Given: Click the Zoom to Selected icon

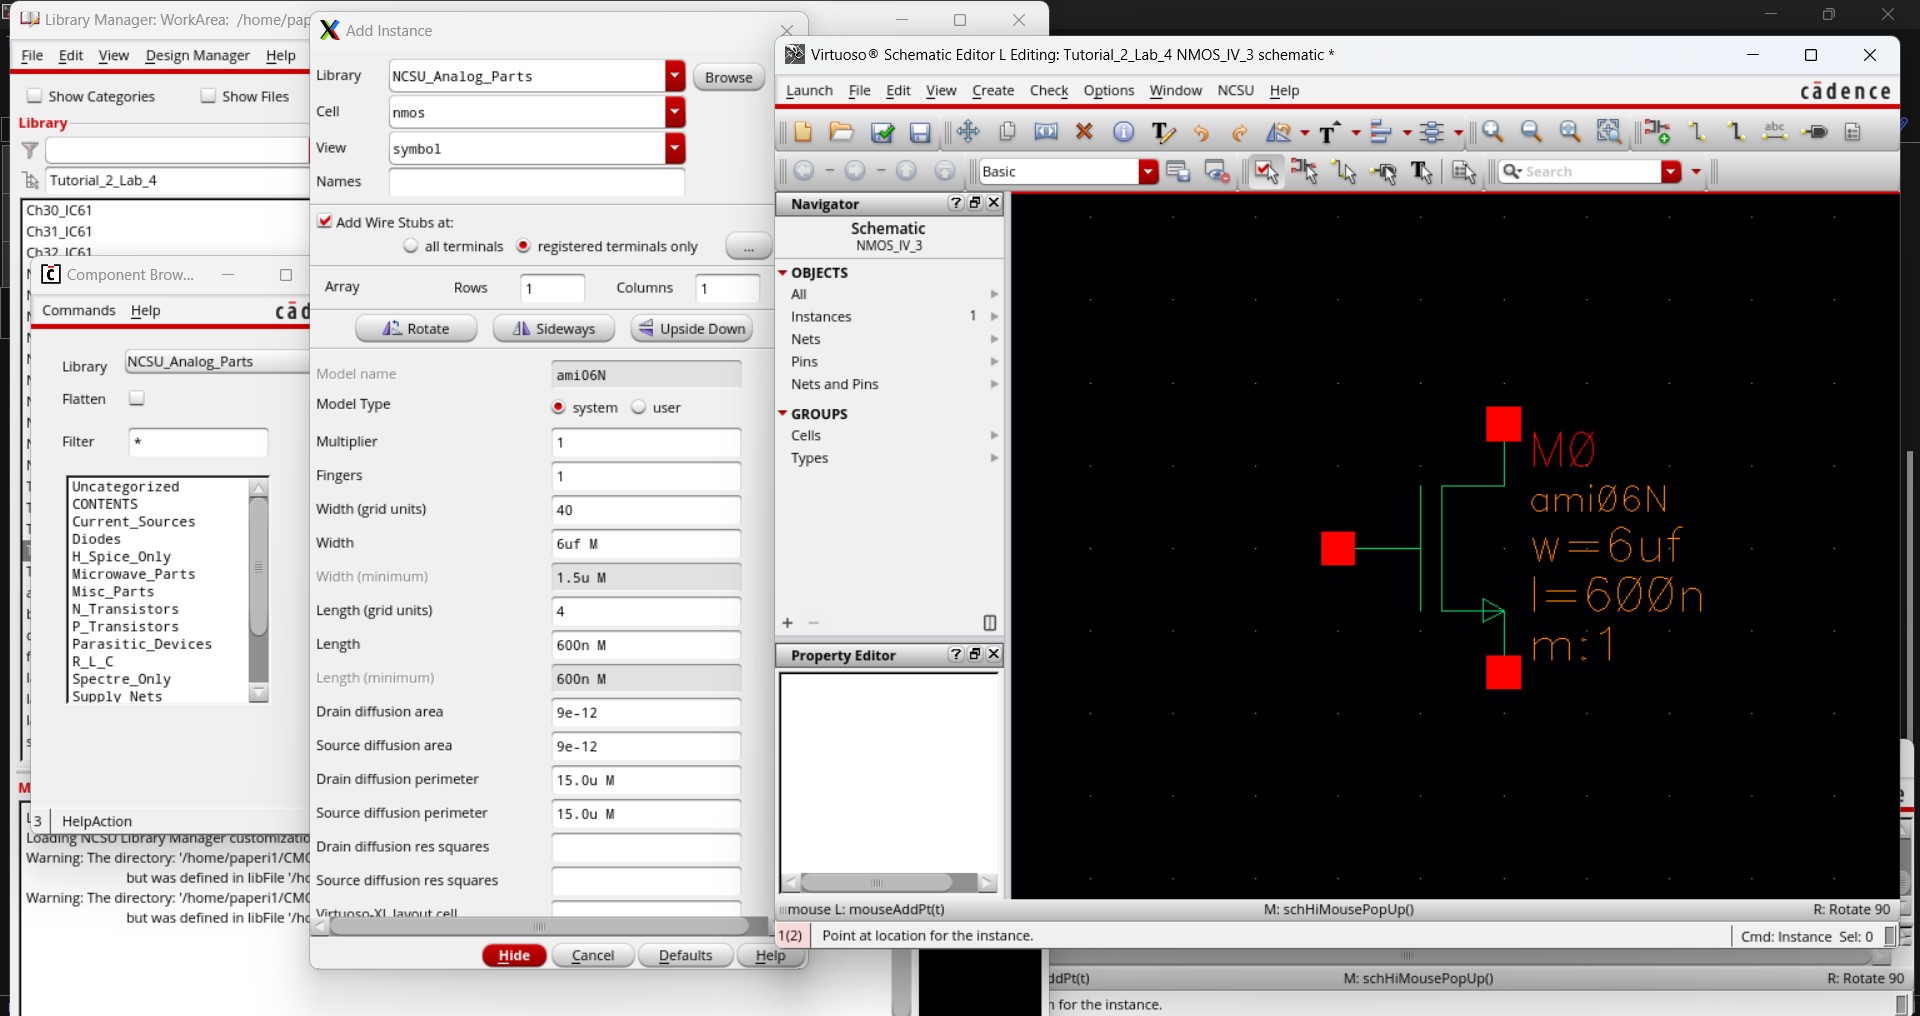Looking at the screenshot, I should coord(1608,132).
